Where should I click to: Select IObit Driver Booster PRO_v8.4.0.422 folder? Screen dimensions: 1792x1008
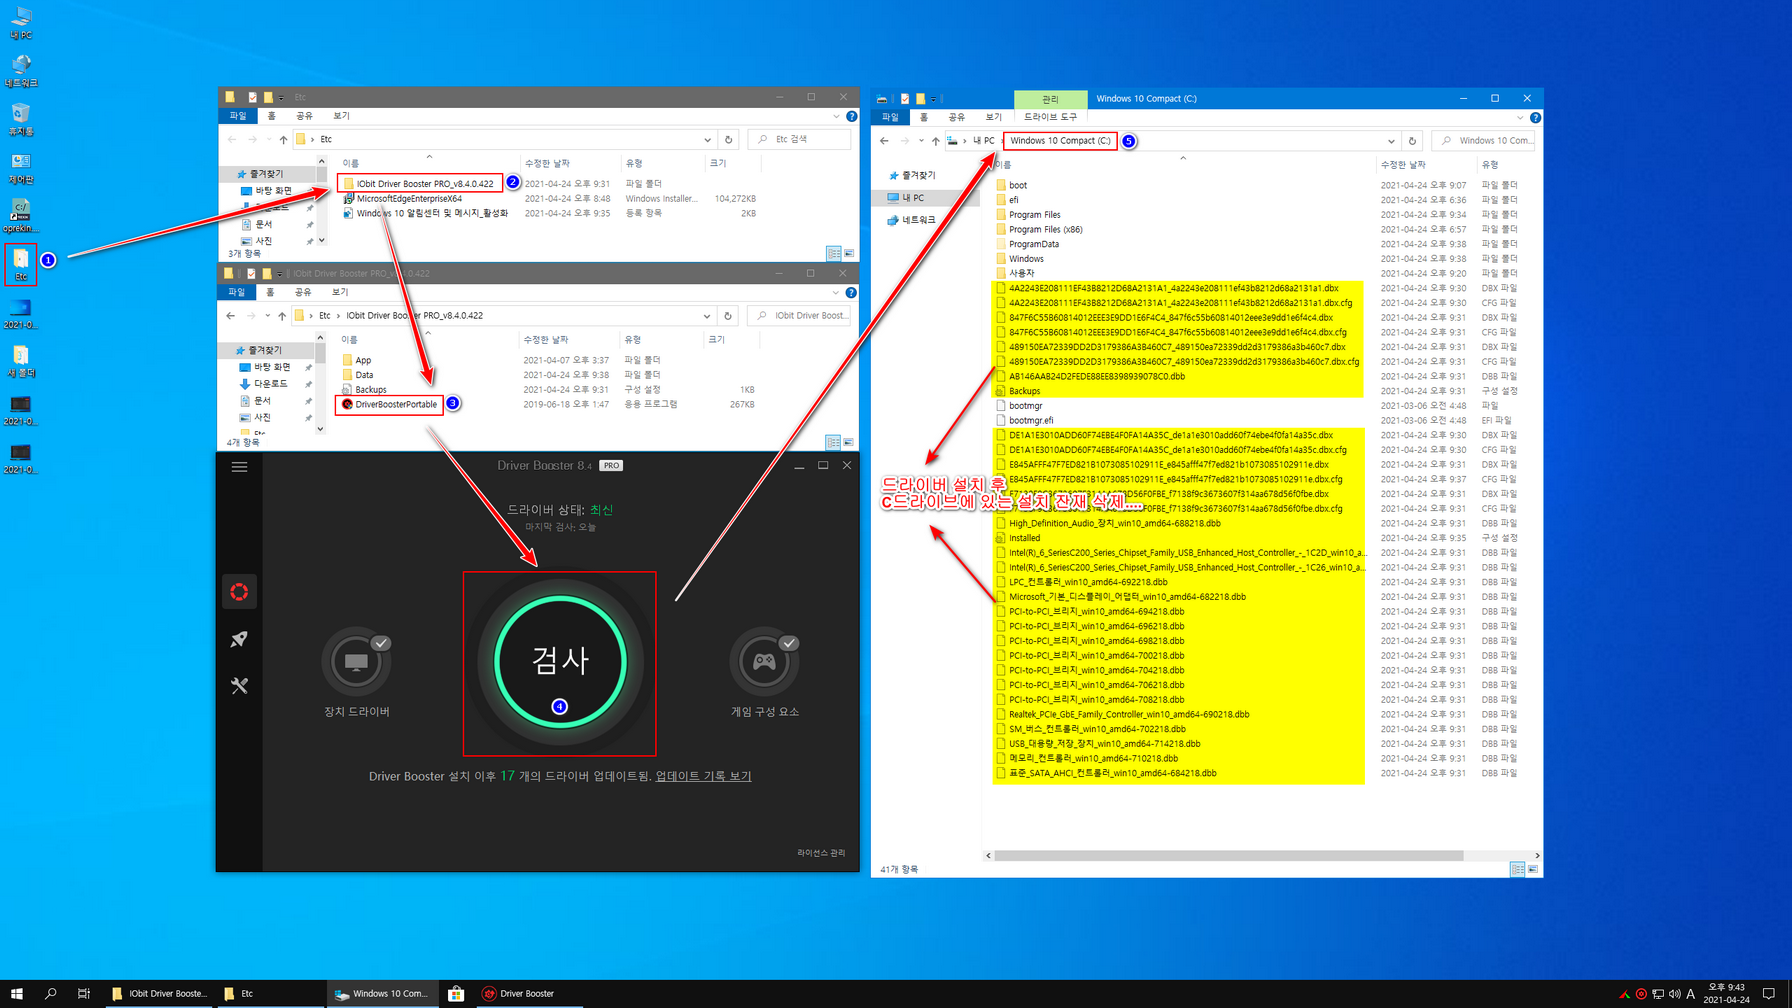(424, 183)
